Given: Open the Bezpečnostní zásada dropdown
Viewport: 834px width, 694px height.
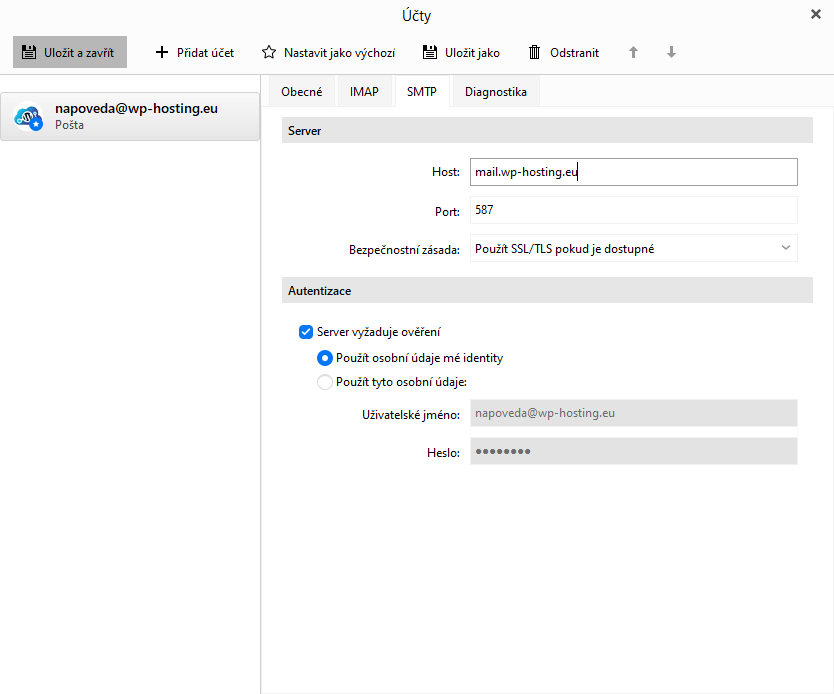Looking at the screenshot, I should 633,248.
